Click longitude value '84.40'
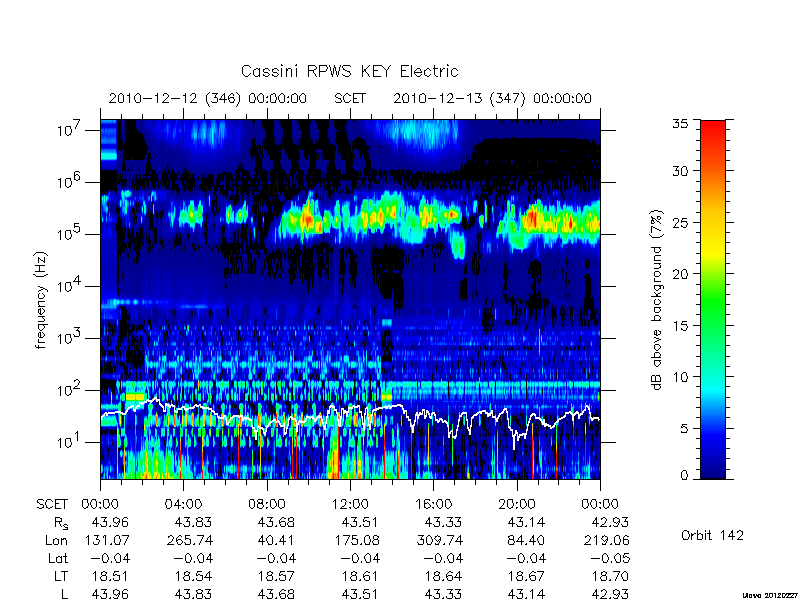This screenshot has width=800, height=600. pyautogui.click(x=526, y=540)
